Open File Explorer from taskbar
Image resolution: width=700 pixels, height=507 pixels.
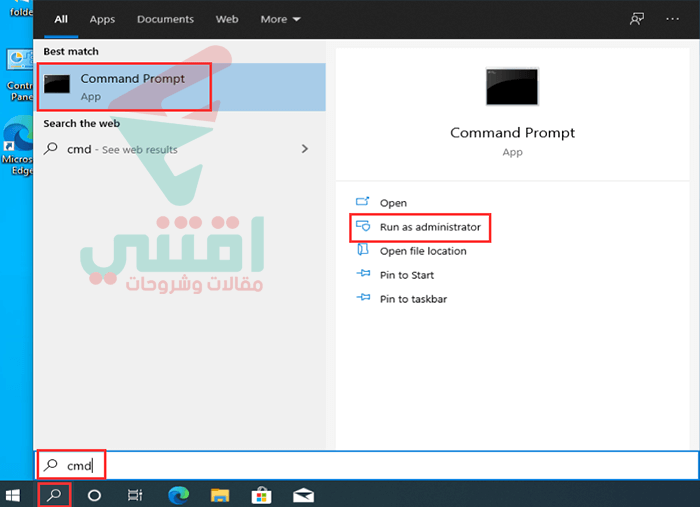[x=220, y=495]
